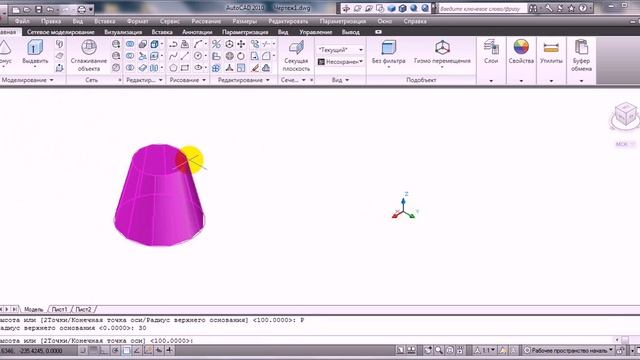The width and height of the screenshot is (640, 360).
Task: Click the Open folder icon in quick access toolbar
Action: (27, 9)
